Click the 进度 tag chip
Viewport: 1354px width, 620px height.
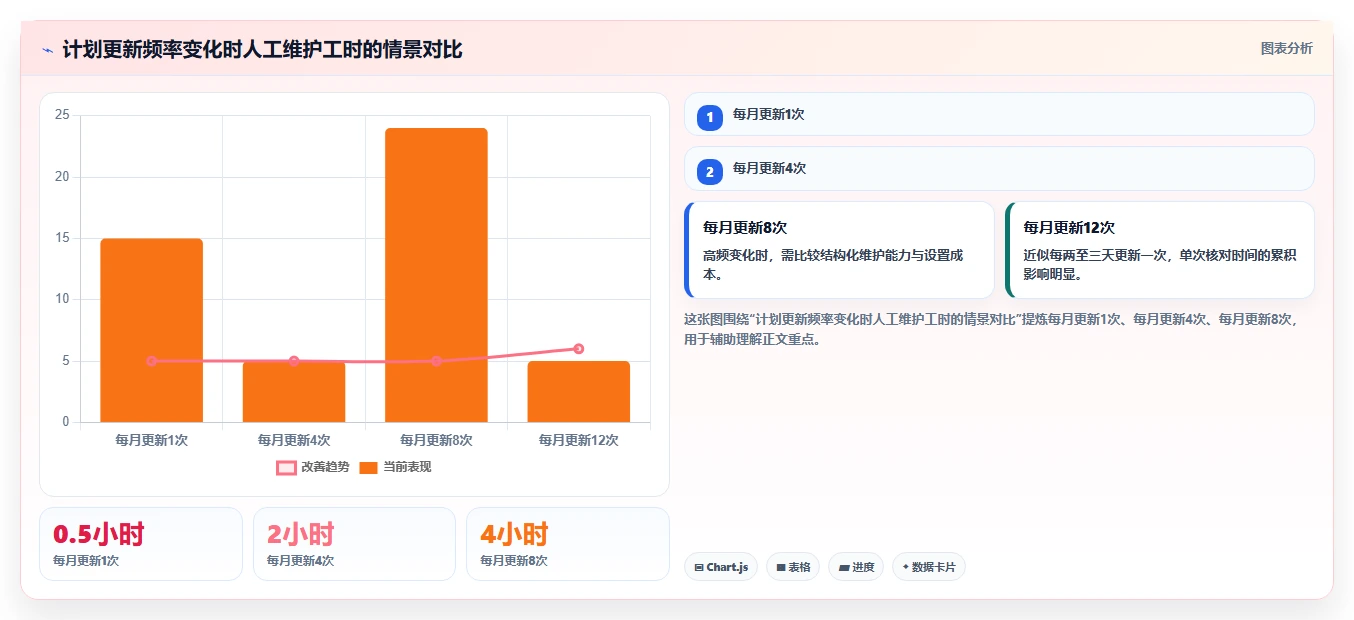[856, 567]
